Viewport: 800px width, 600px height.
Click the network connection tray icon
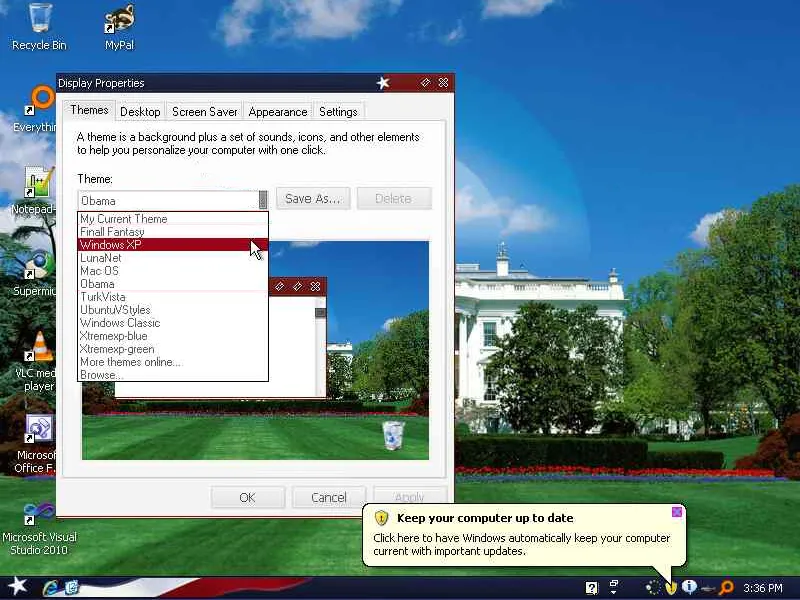[614, 587]
